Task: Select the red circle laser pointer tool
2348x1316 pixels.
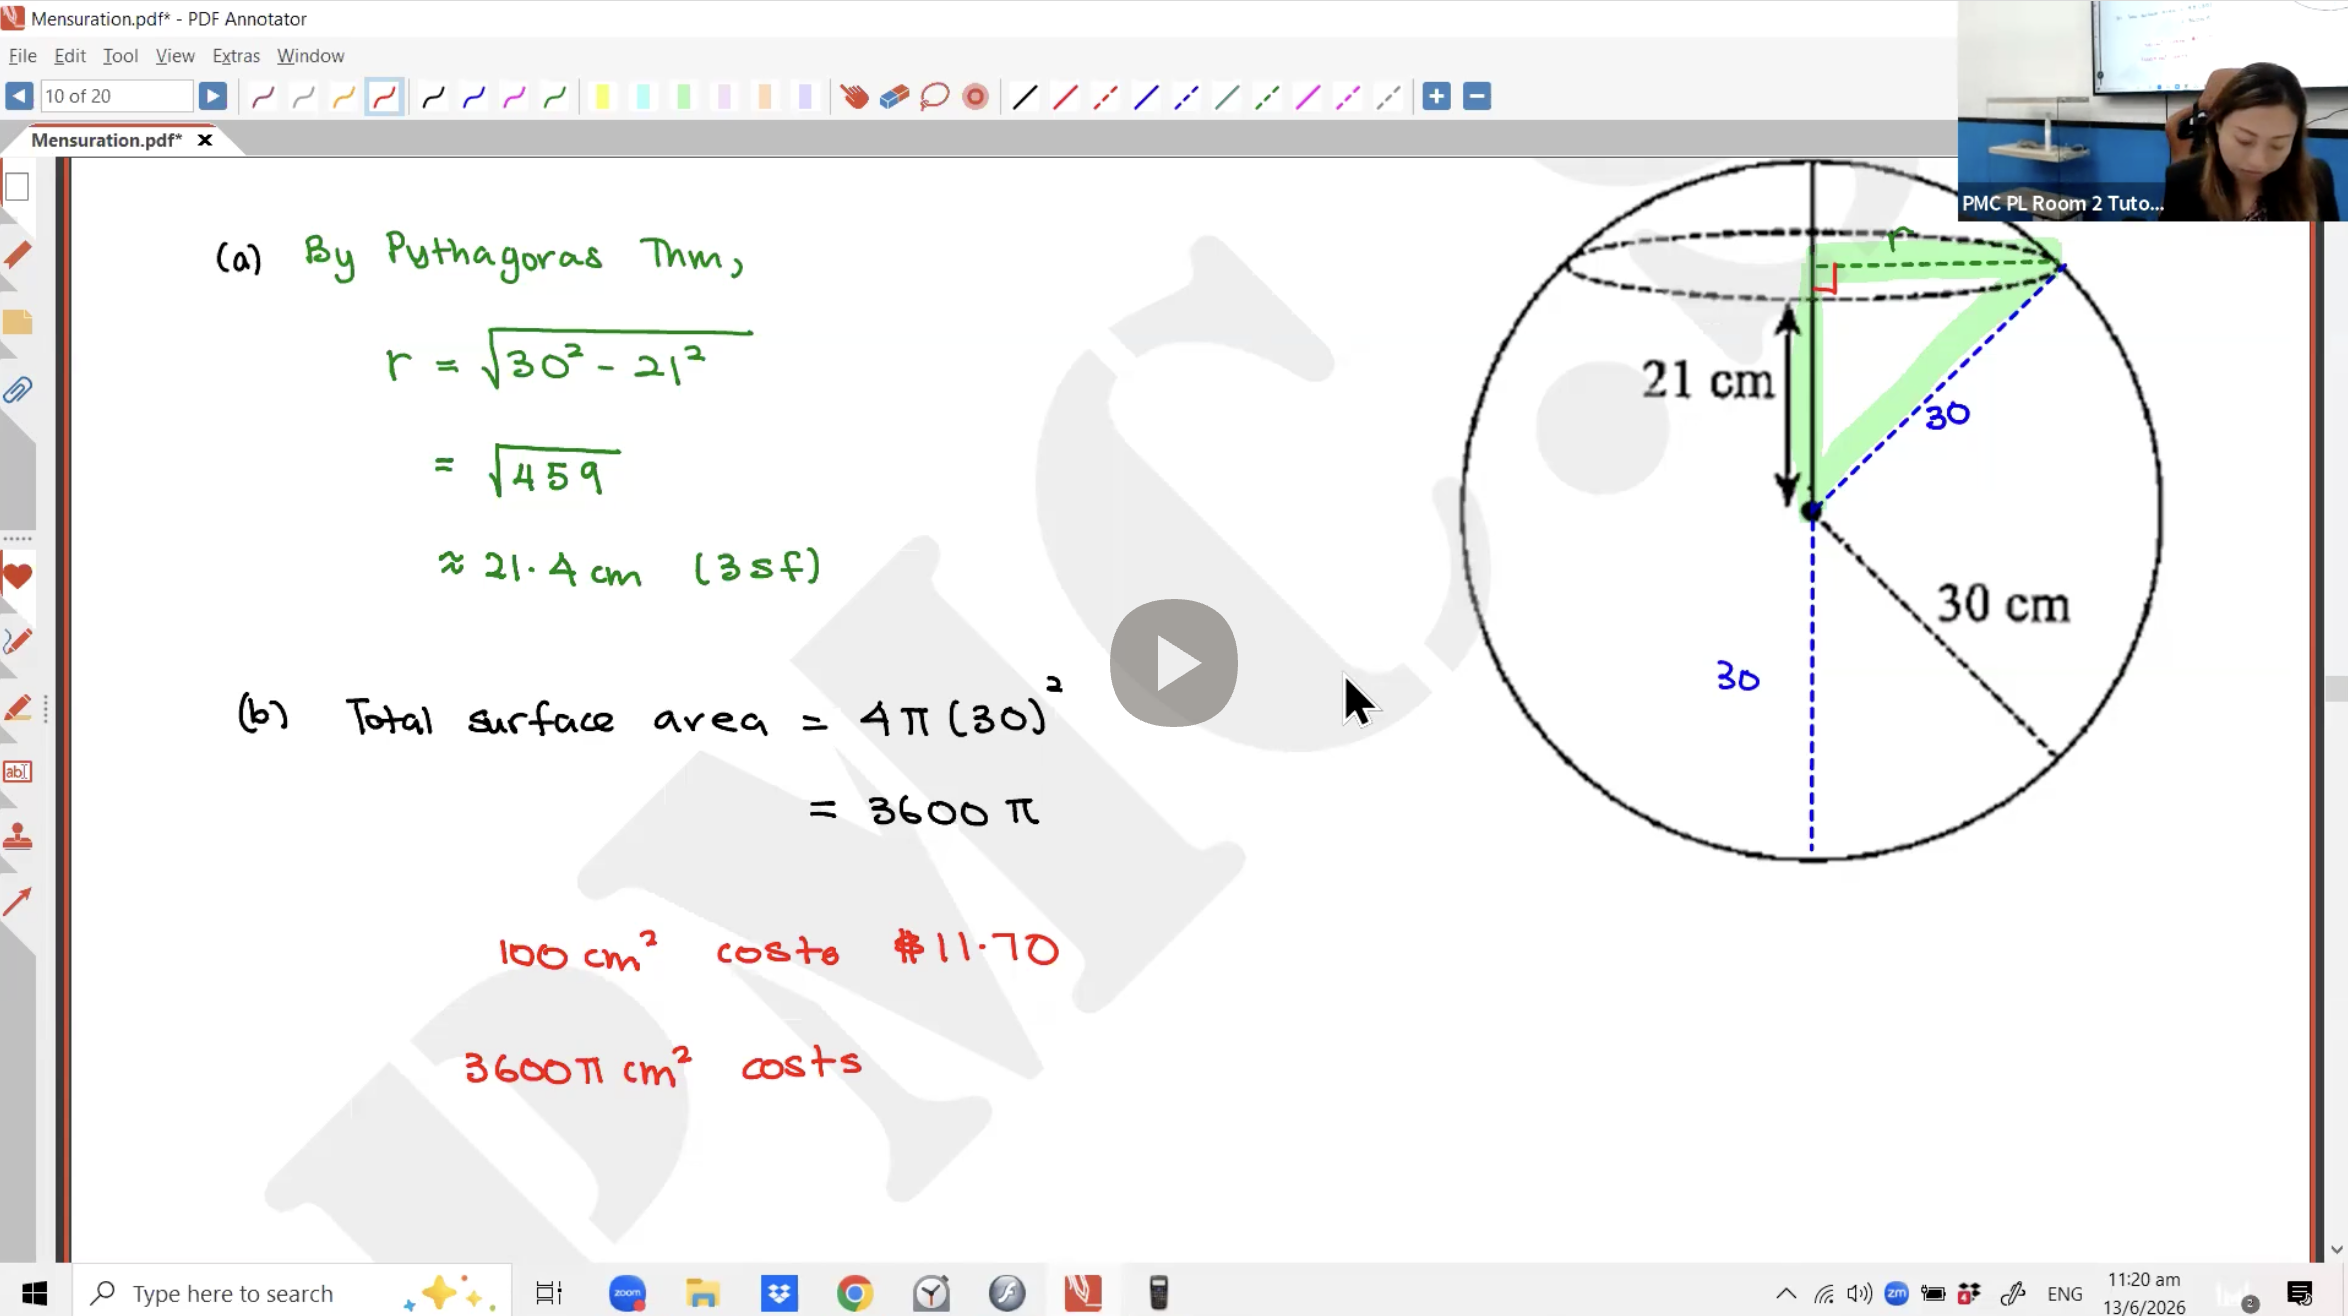Action: click(x=975, y=96)
